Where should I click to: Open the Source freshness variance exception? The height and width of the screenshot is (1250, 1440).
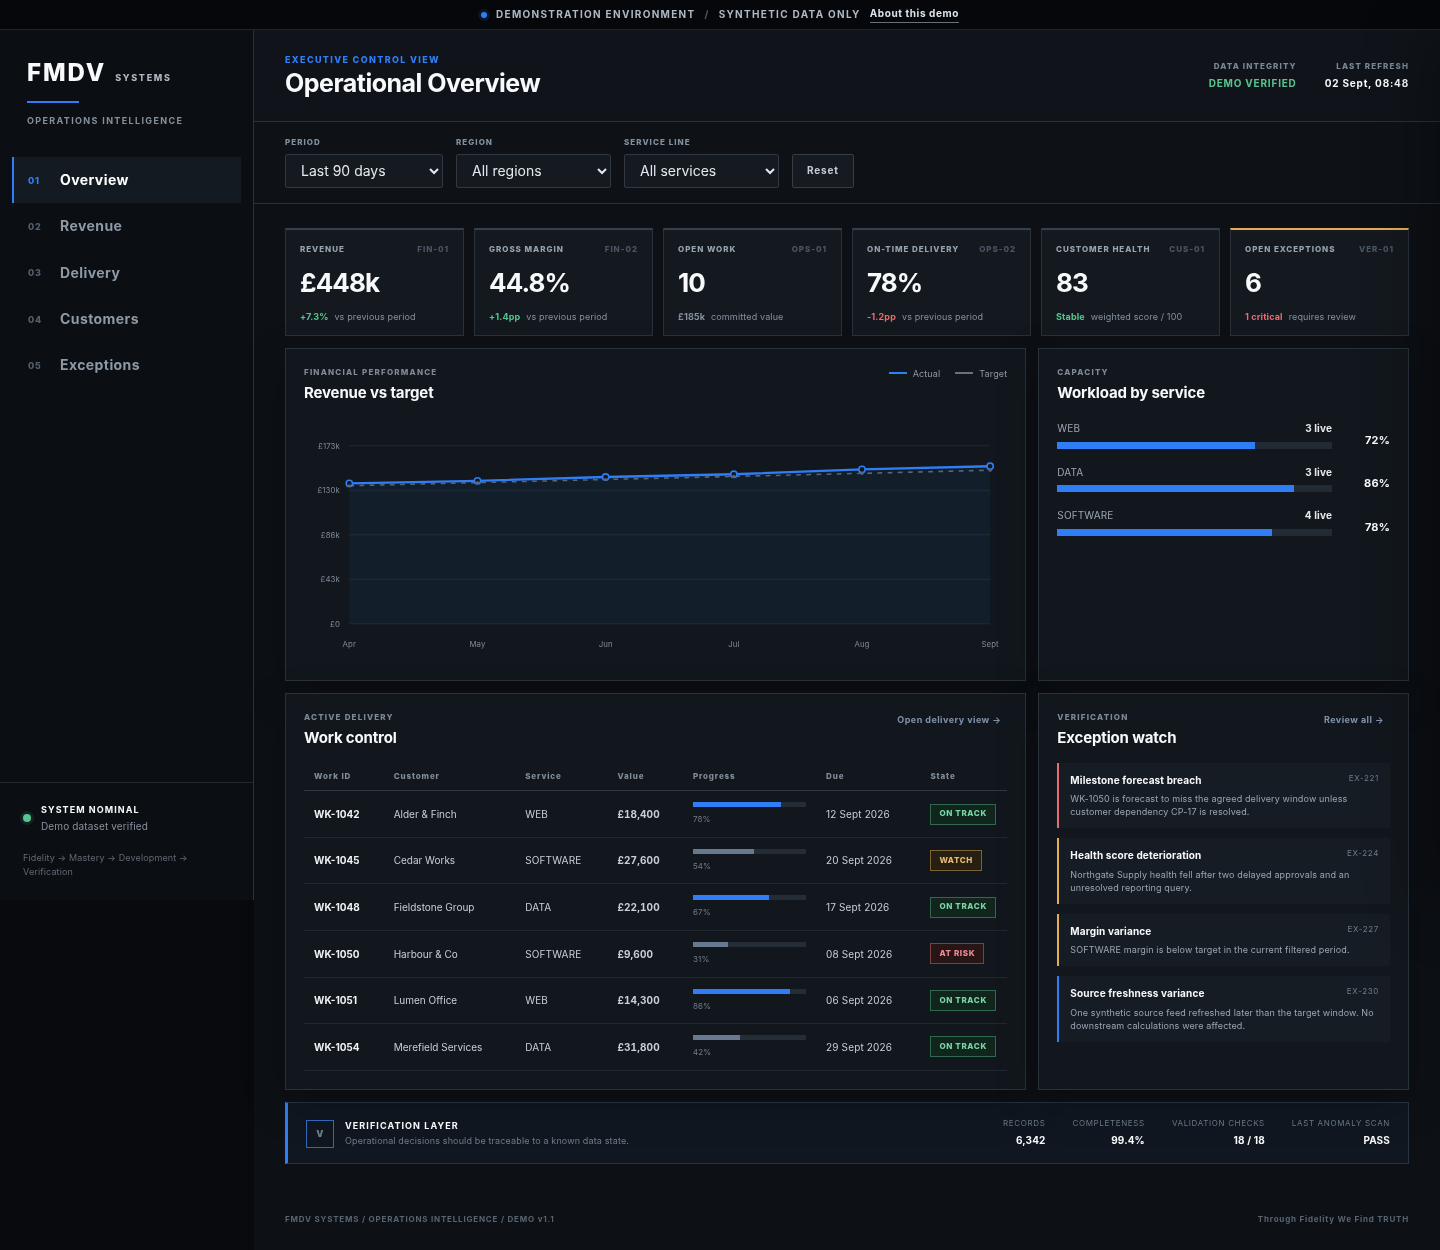click(x=1223, y=1009)
